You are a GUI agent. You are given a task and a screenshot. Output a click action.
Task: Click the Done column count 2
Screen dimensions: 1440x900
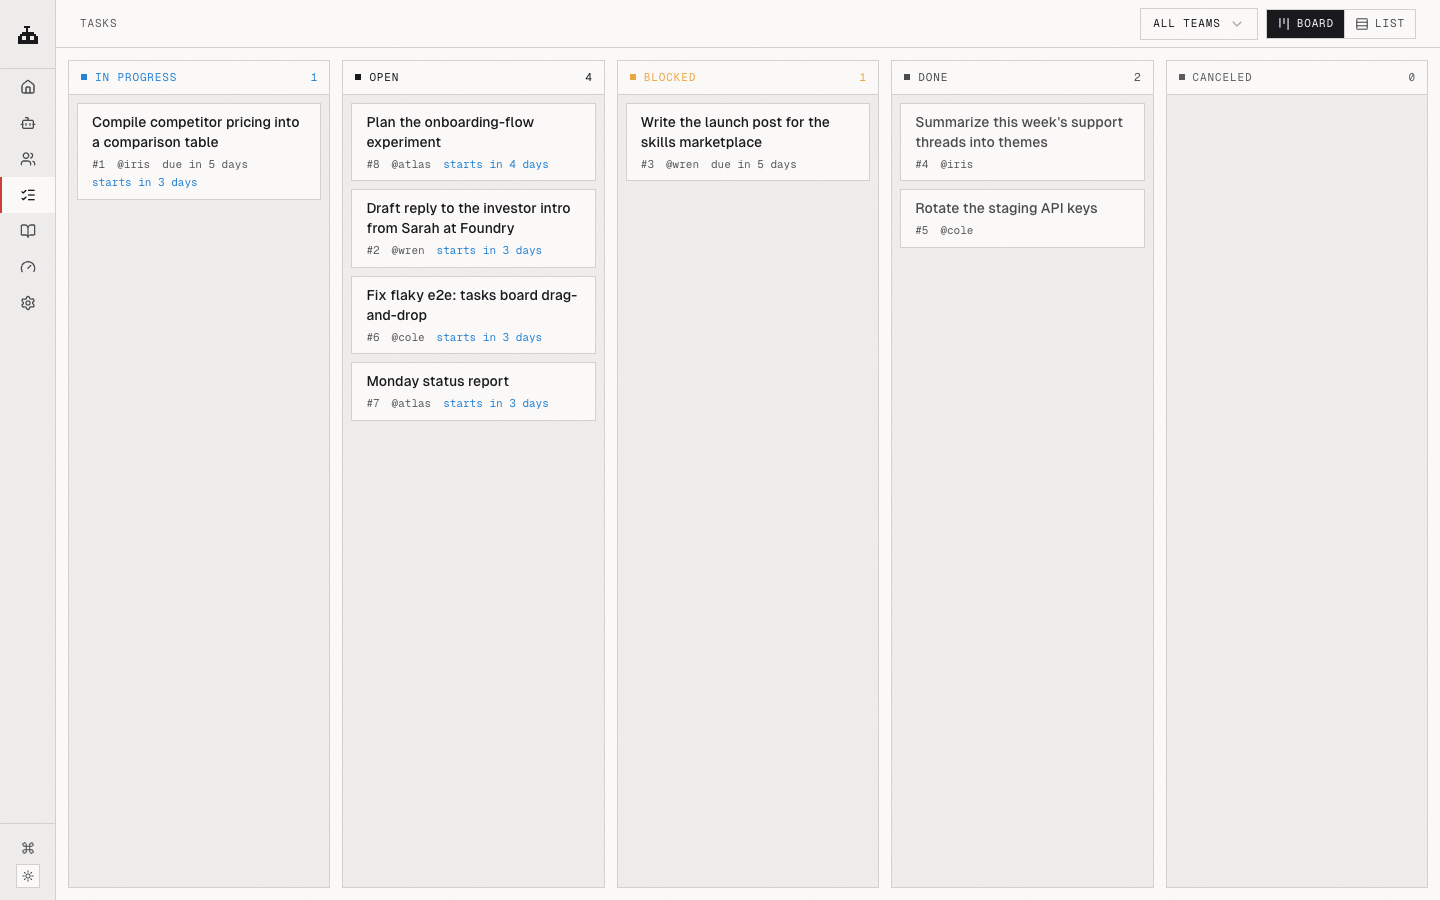tap(1137, 78)
